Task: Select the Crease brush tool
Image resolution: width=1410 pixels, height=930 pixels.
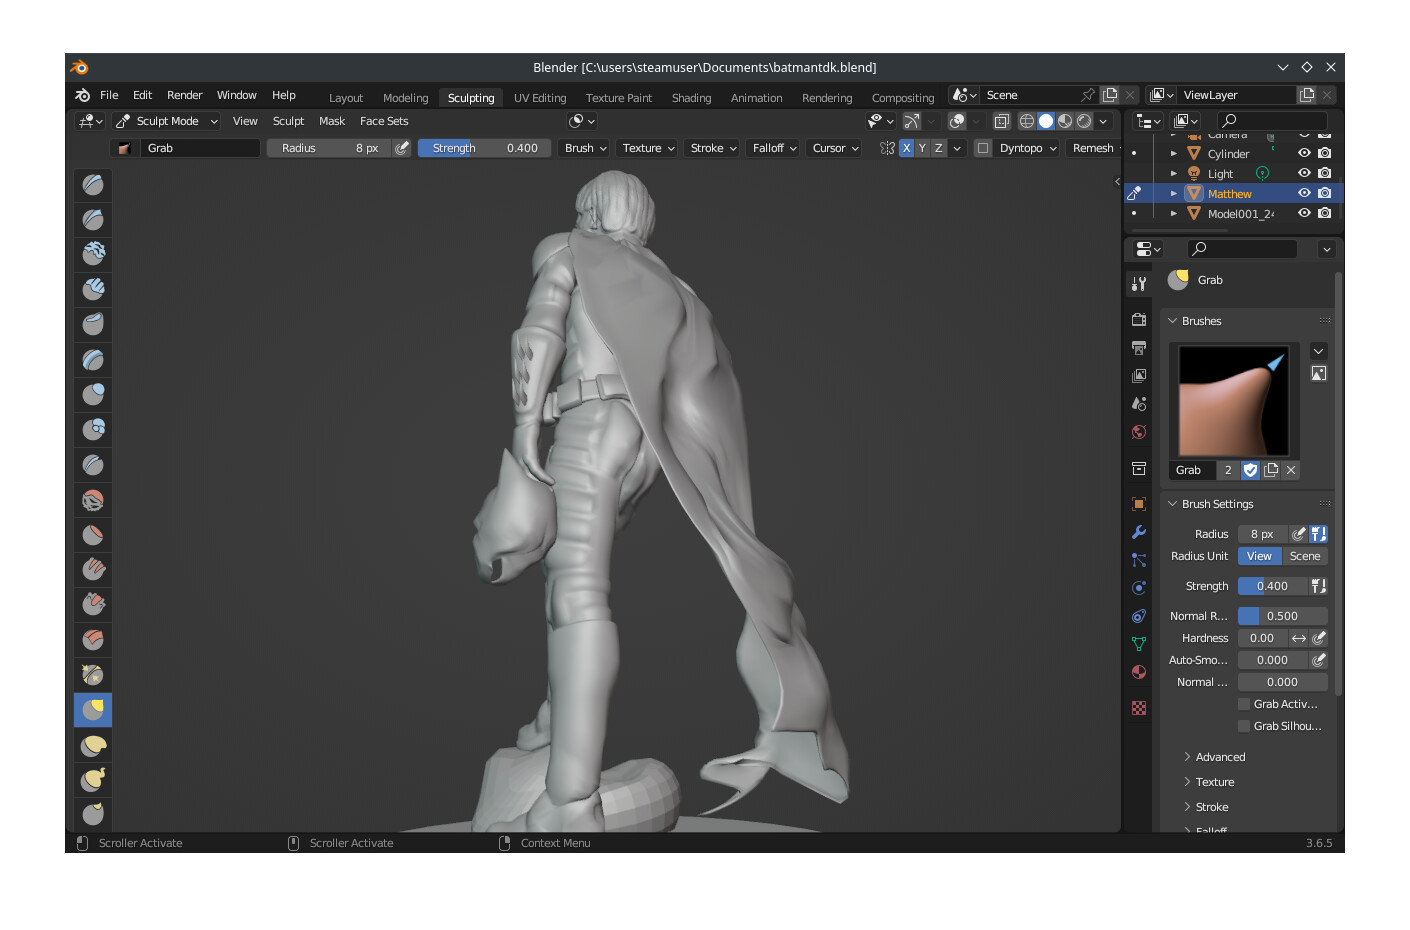Action: coord(93,464)
